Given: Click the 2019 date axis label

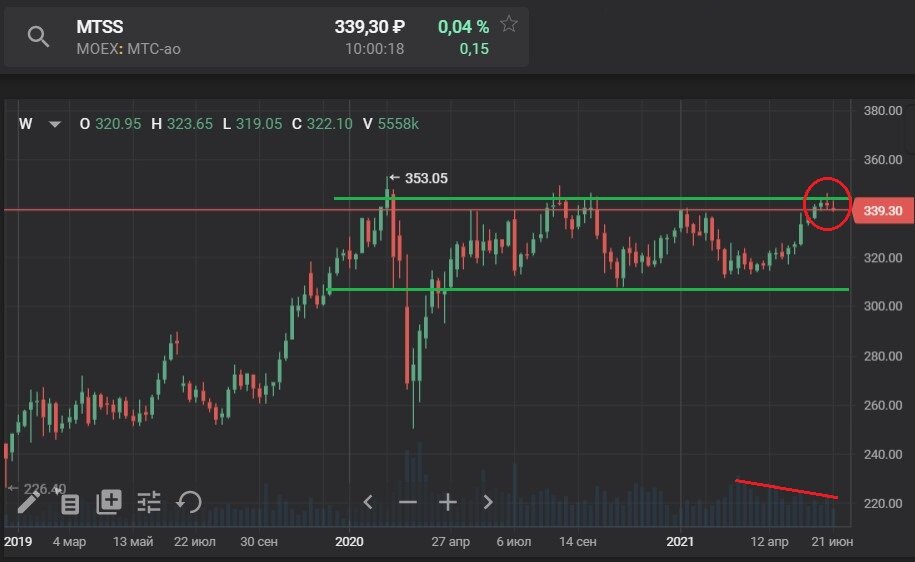Looking at the screenshot, I should 18,542.
